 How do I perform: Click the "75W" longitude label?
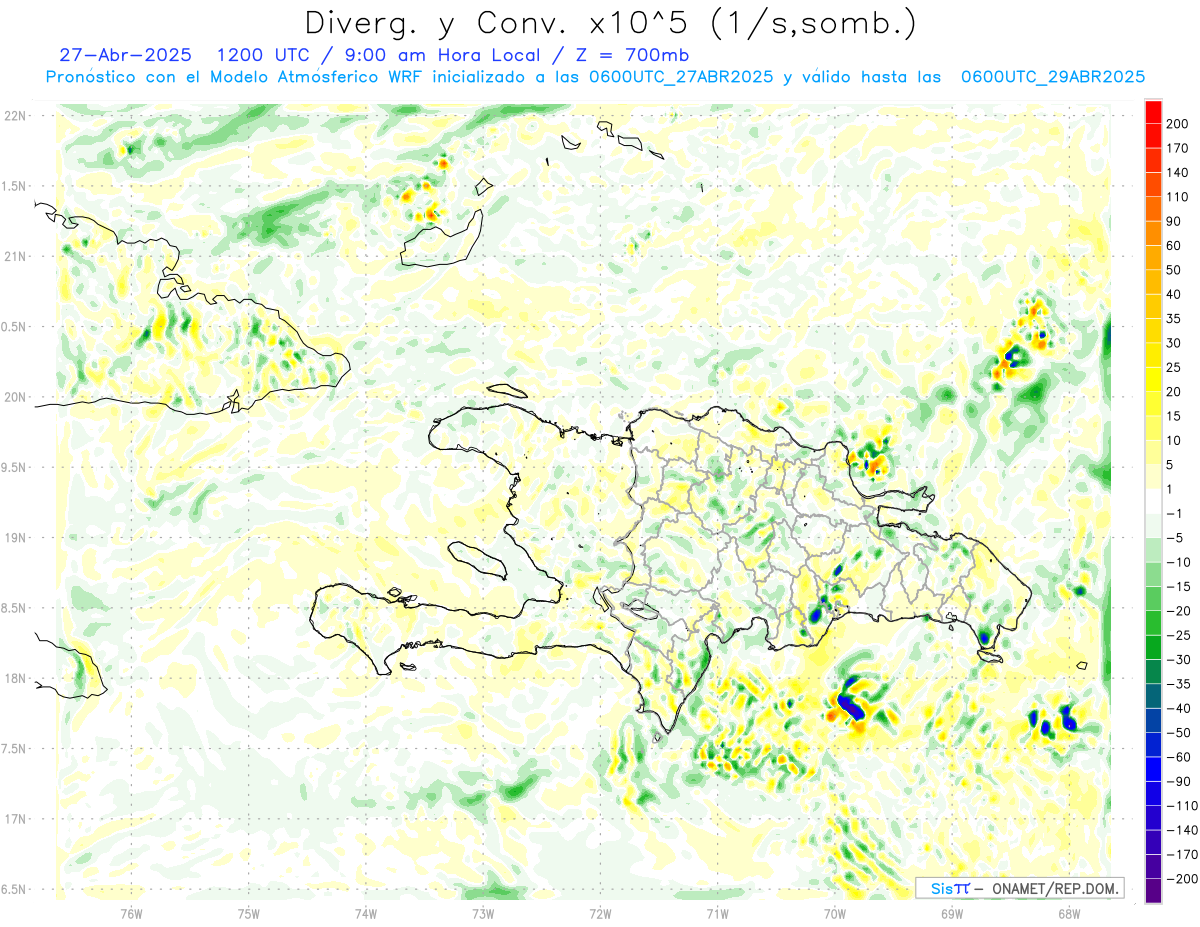249,912
